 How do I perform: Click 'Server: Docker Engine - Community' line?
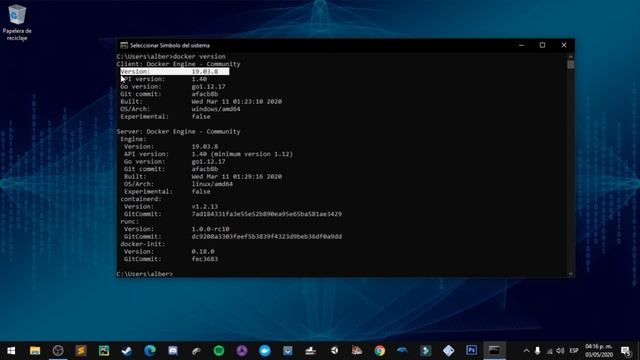click(x=178, y=131)
